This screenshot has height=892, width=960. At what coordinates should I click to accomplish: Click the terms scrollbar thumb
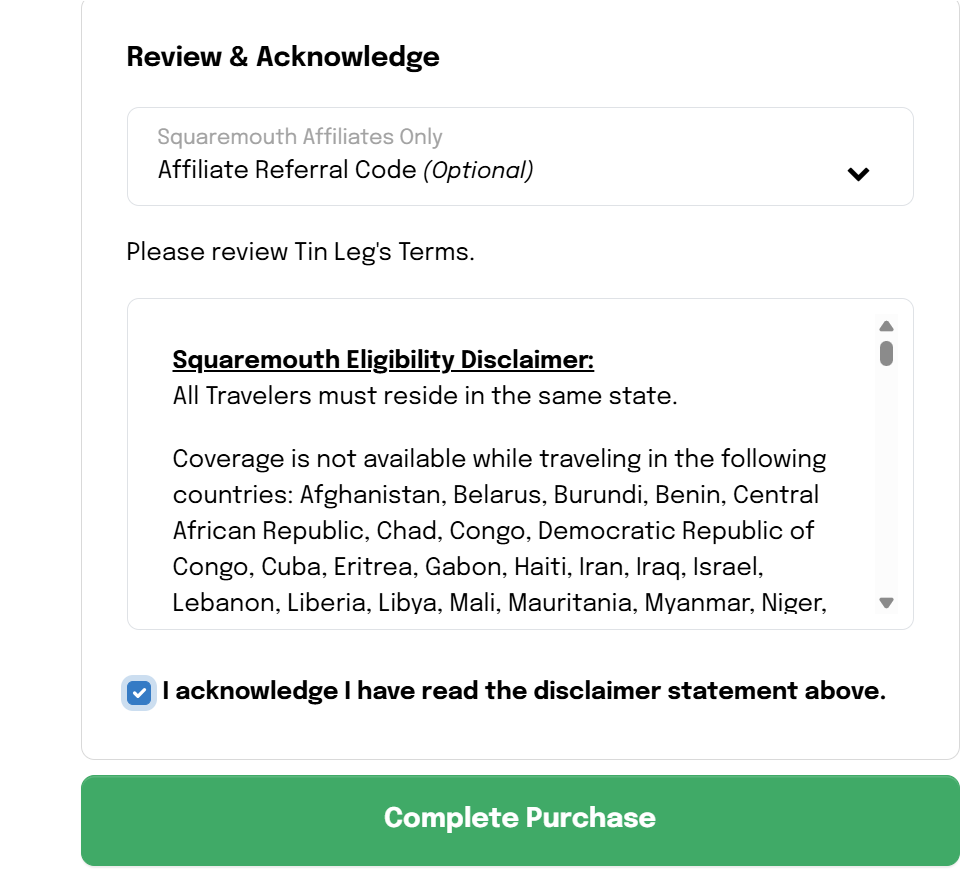[886, 355]
